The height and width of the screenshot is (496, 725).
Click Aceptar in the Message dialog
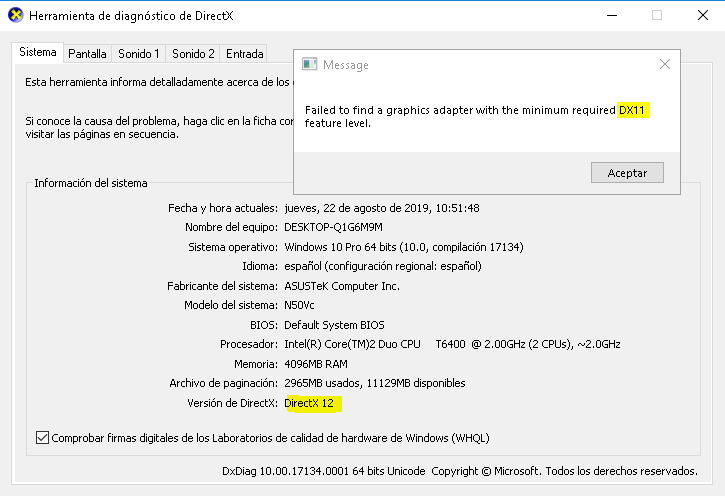(x=627, y=172)
